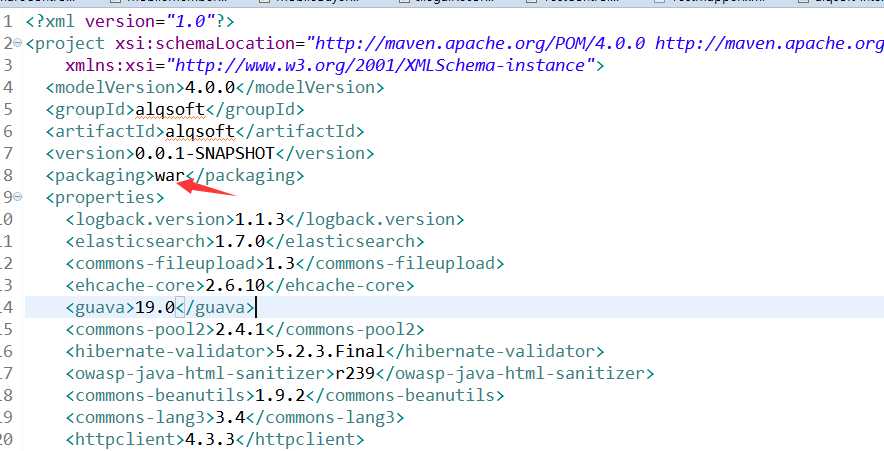The height and width of the screenshot is (451, 884).
Task: Click the closing groupId tag
Action: (255, 109)
